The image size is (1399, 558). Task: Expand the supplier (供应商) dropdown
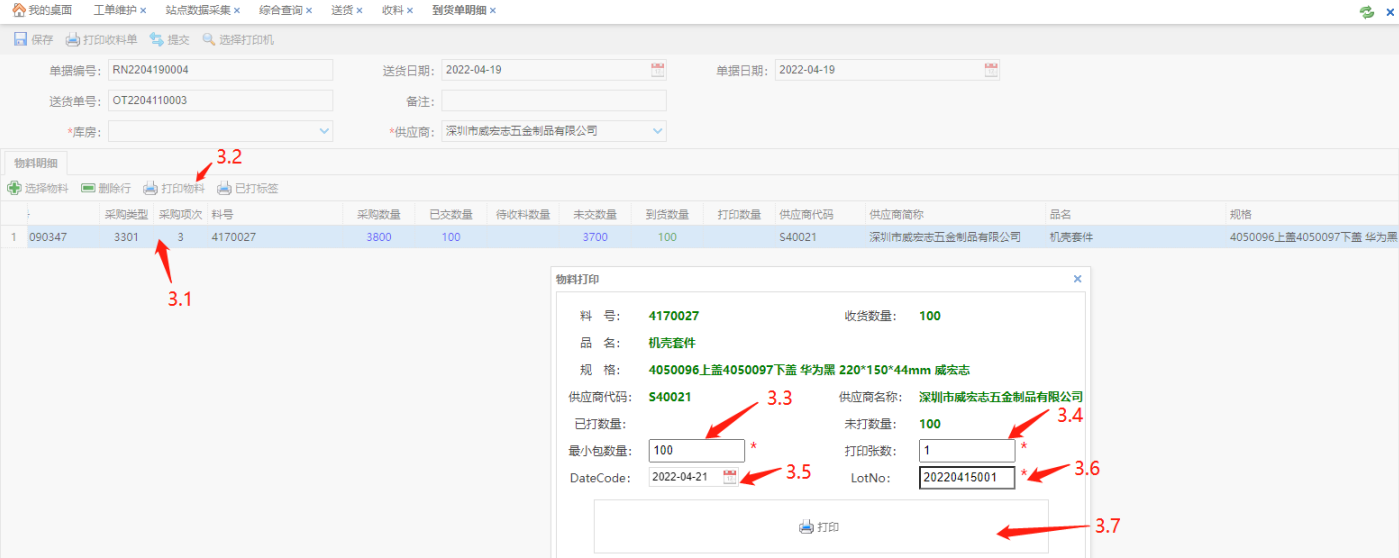(657, 131)
